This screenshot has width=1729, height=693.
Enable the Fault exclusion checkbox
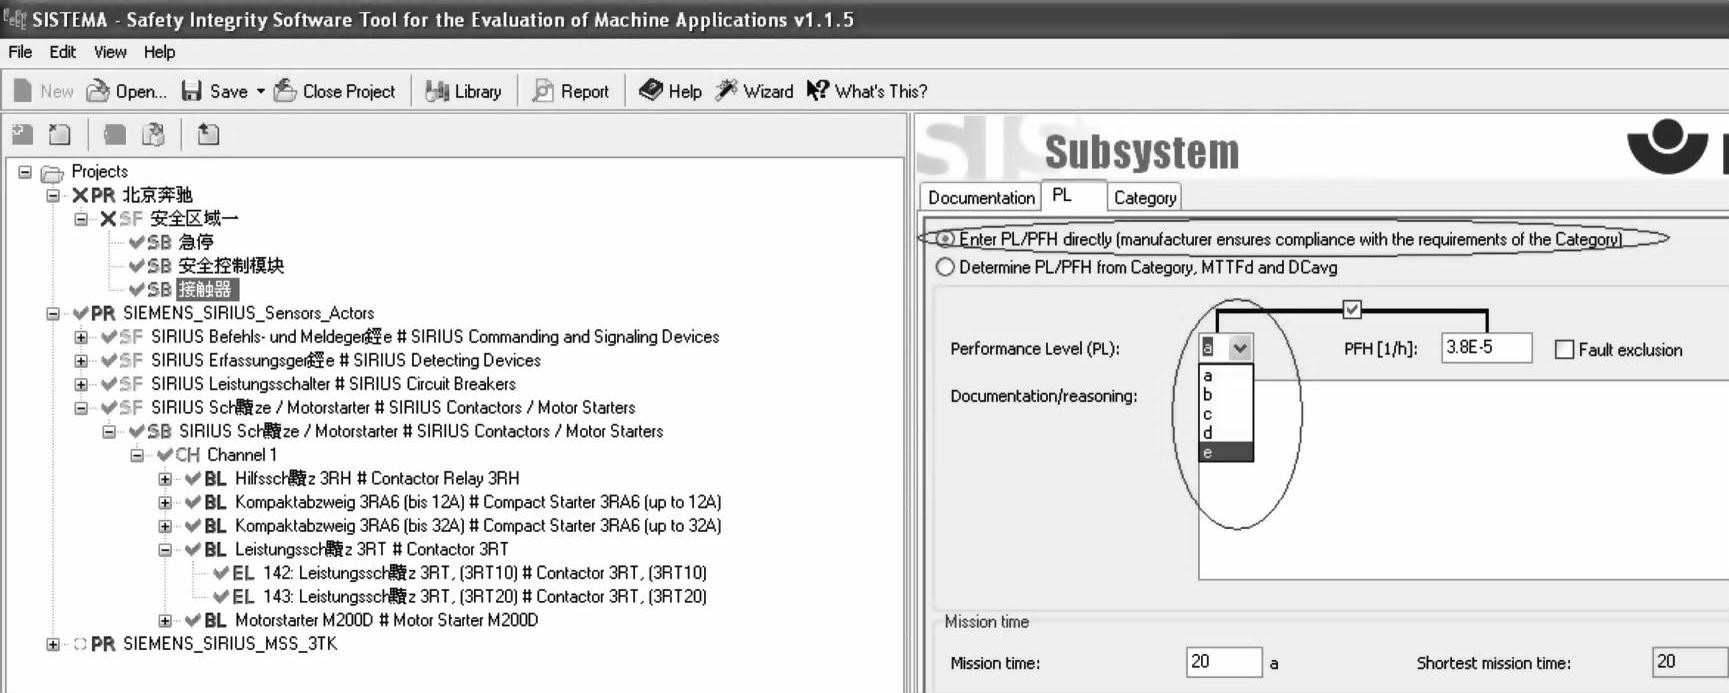point(1565,350)
